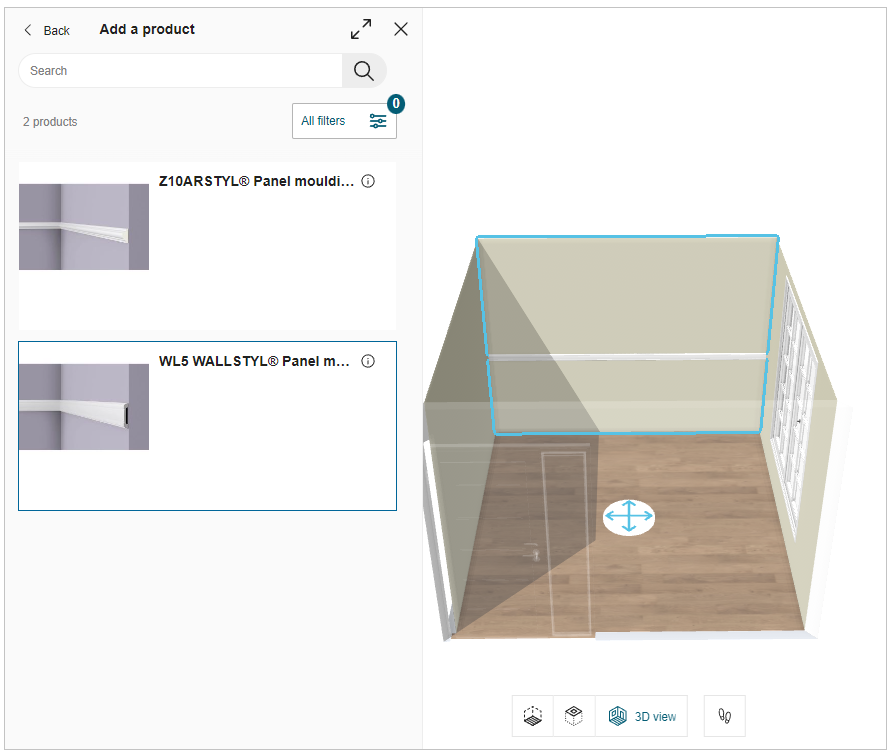
Task: Click the four-arrow move handle on floor
Action: 628,516
